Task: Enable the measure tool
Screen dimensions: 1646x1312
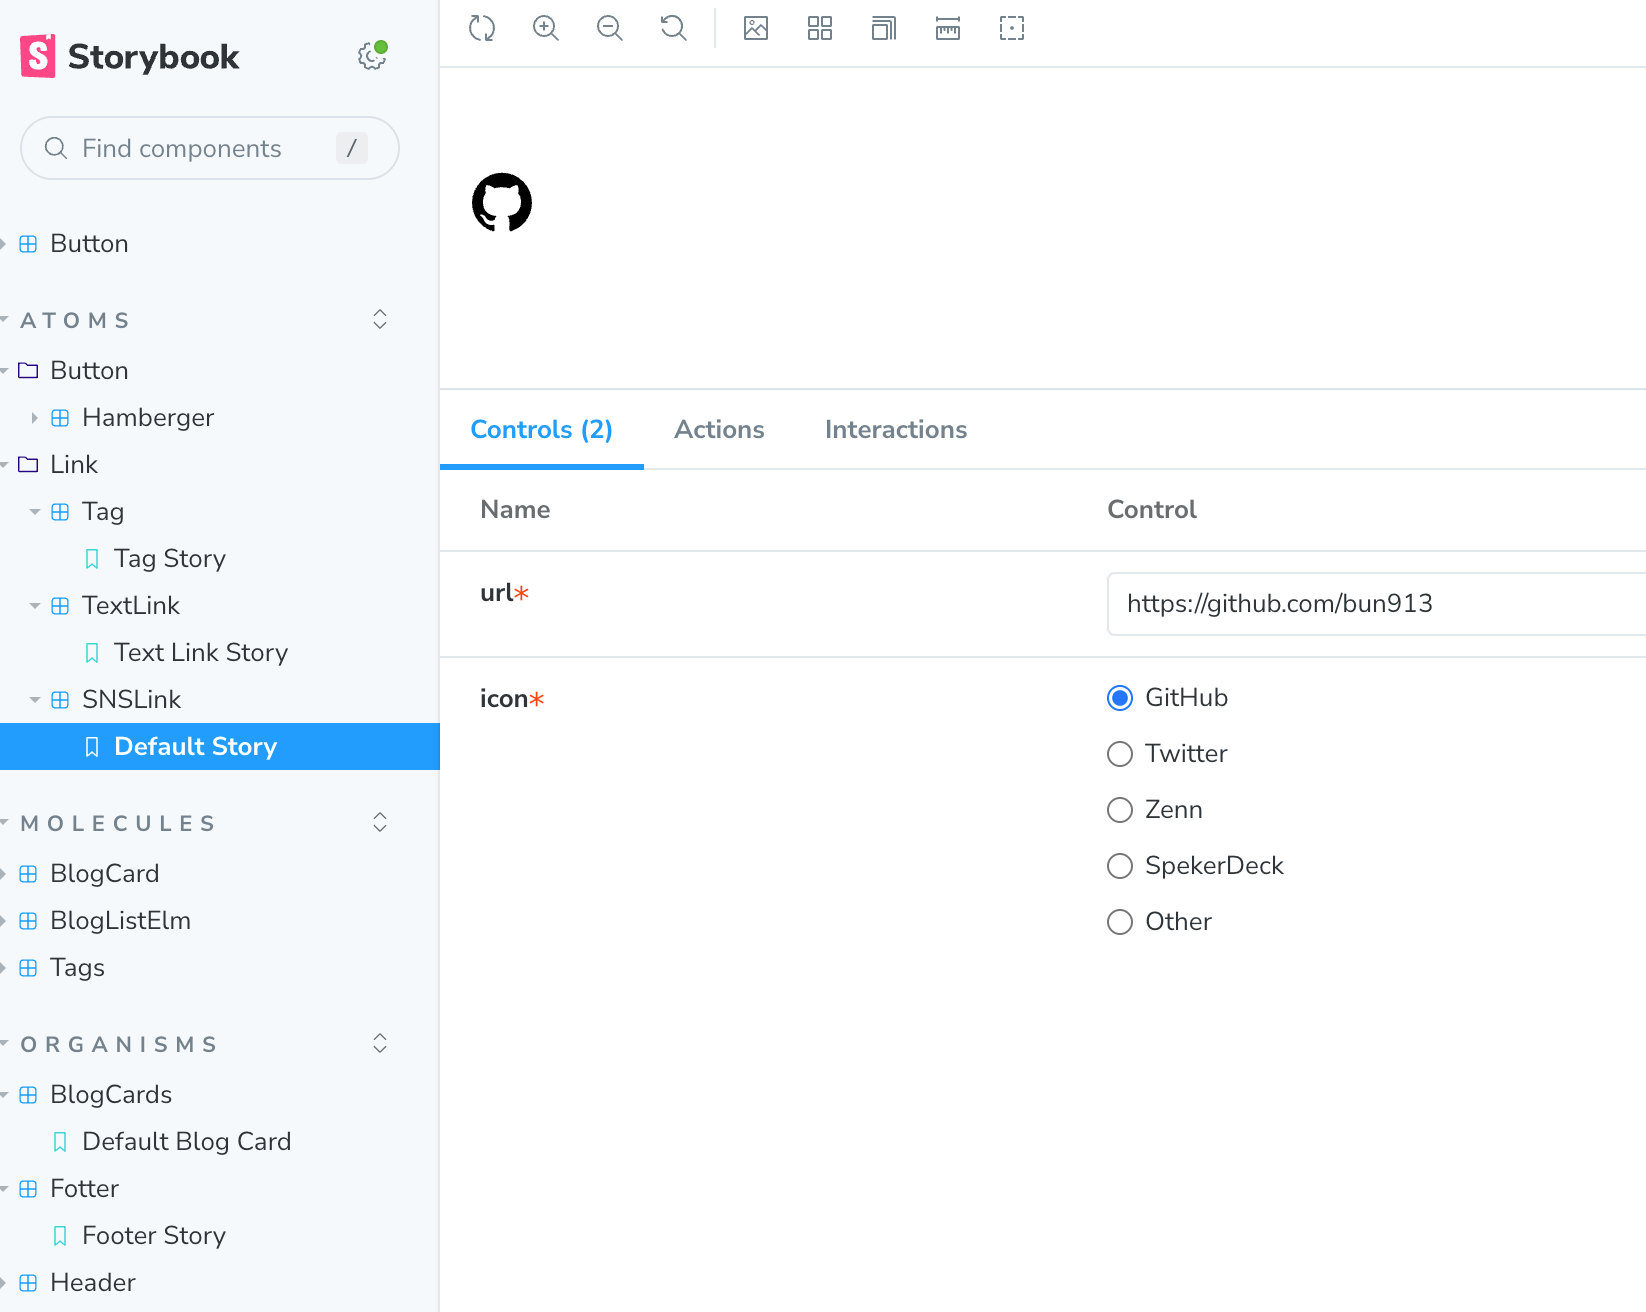Action: pyautogui.click(x=948, y=28)
